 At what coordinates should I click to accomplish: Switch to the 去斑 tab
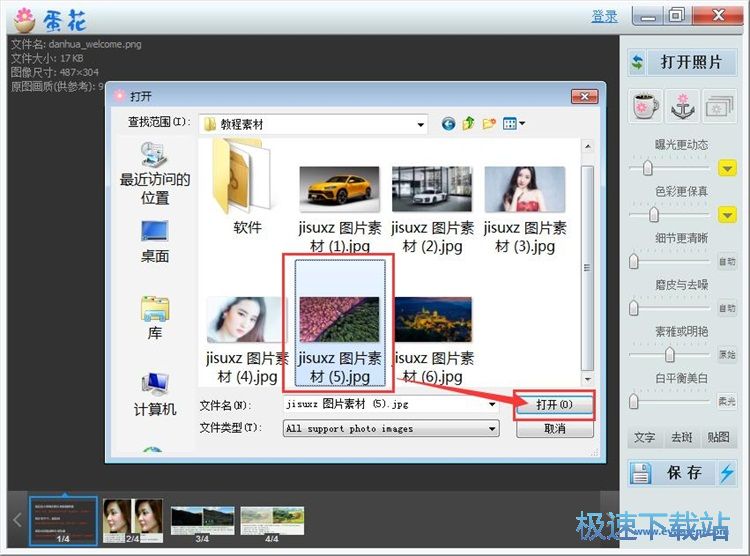click(x=681, y=438)
